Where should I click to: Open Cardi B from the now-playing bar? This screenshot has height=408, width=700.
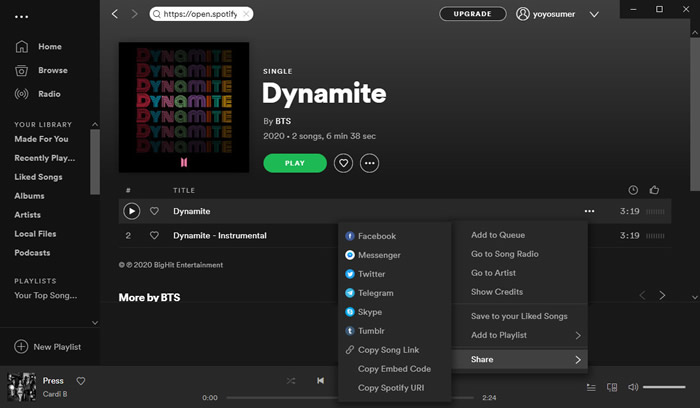coord(55,394)
